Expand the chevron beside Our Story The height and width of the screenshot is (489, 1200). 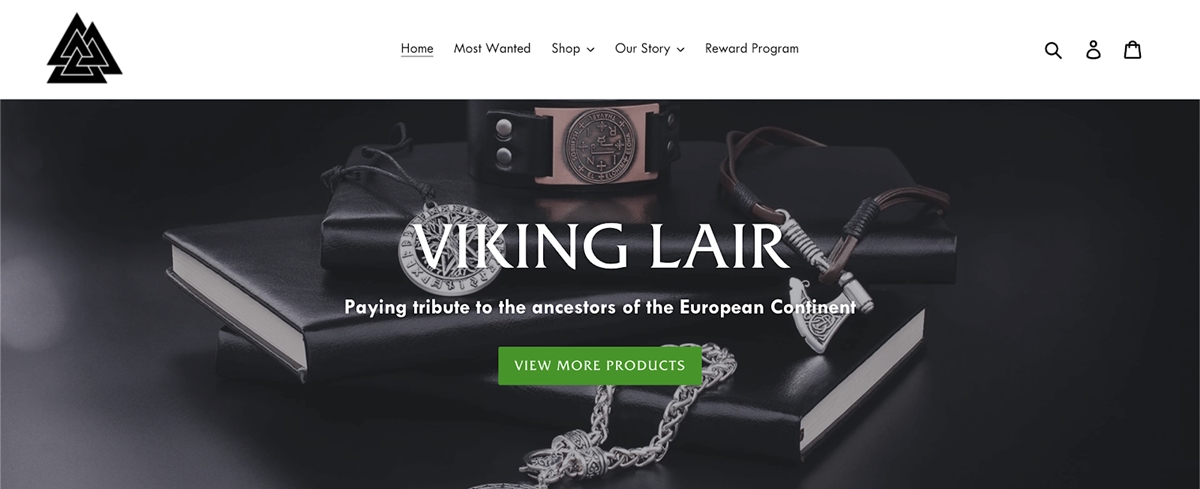coord(680,49)
